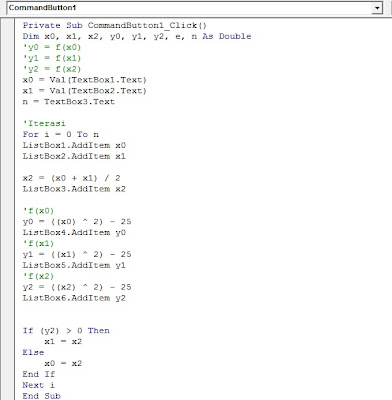Click the comment 'f(x2) above the y2 formula
392x400 pixels.
pyautogui.click(x=38, y=276)
